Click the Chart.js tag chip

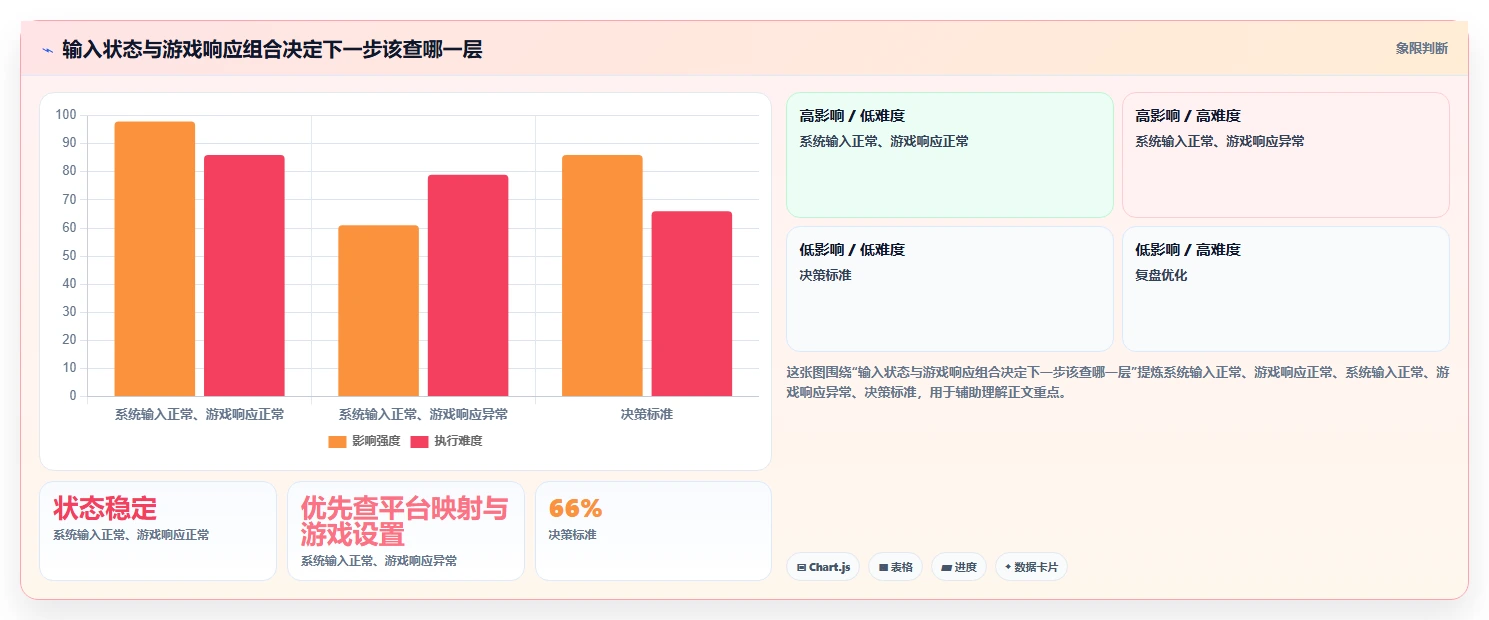[823, 567]
